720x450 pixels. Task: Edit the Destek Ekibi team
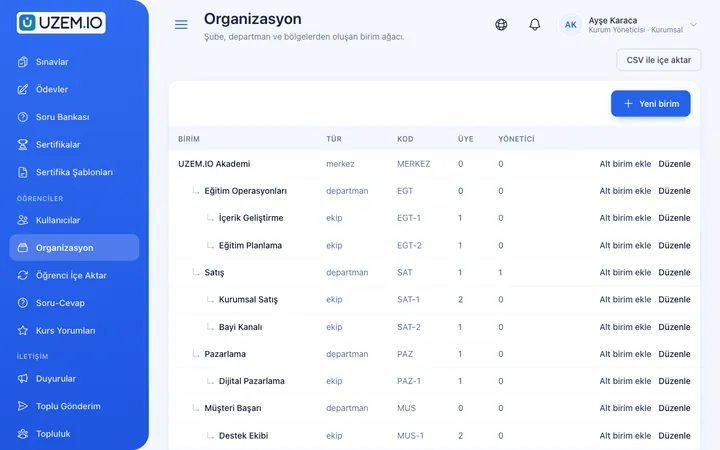coord(674,436)
